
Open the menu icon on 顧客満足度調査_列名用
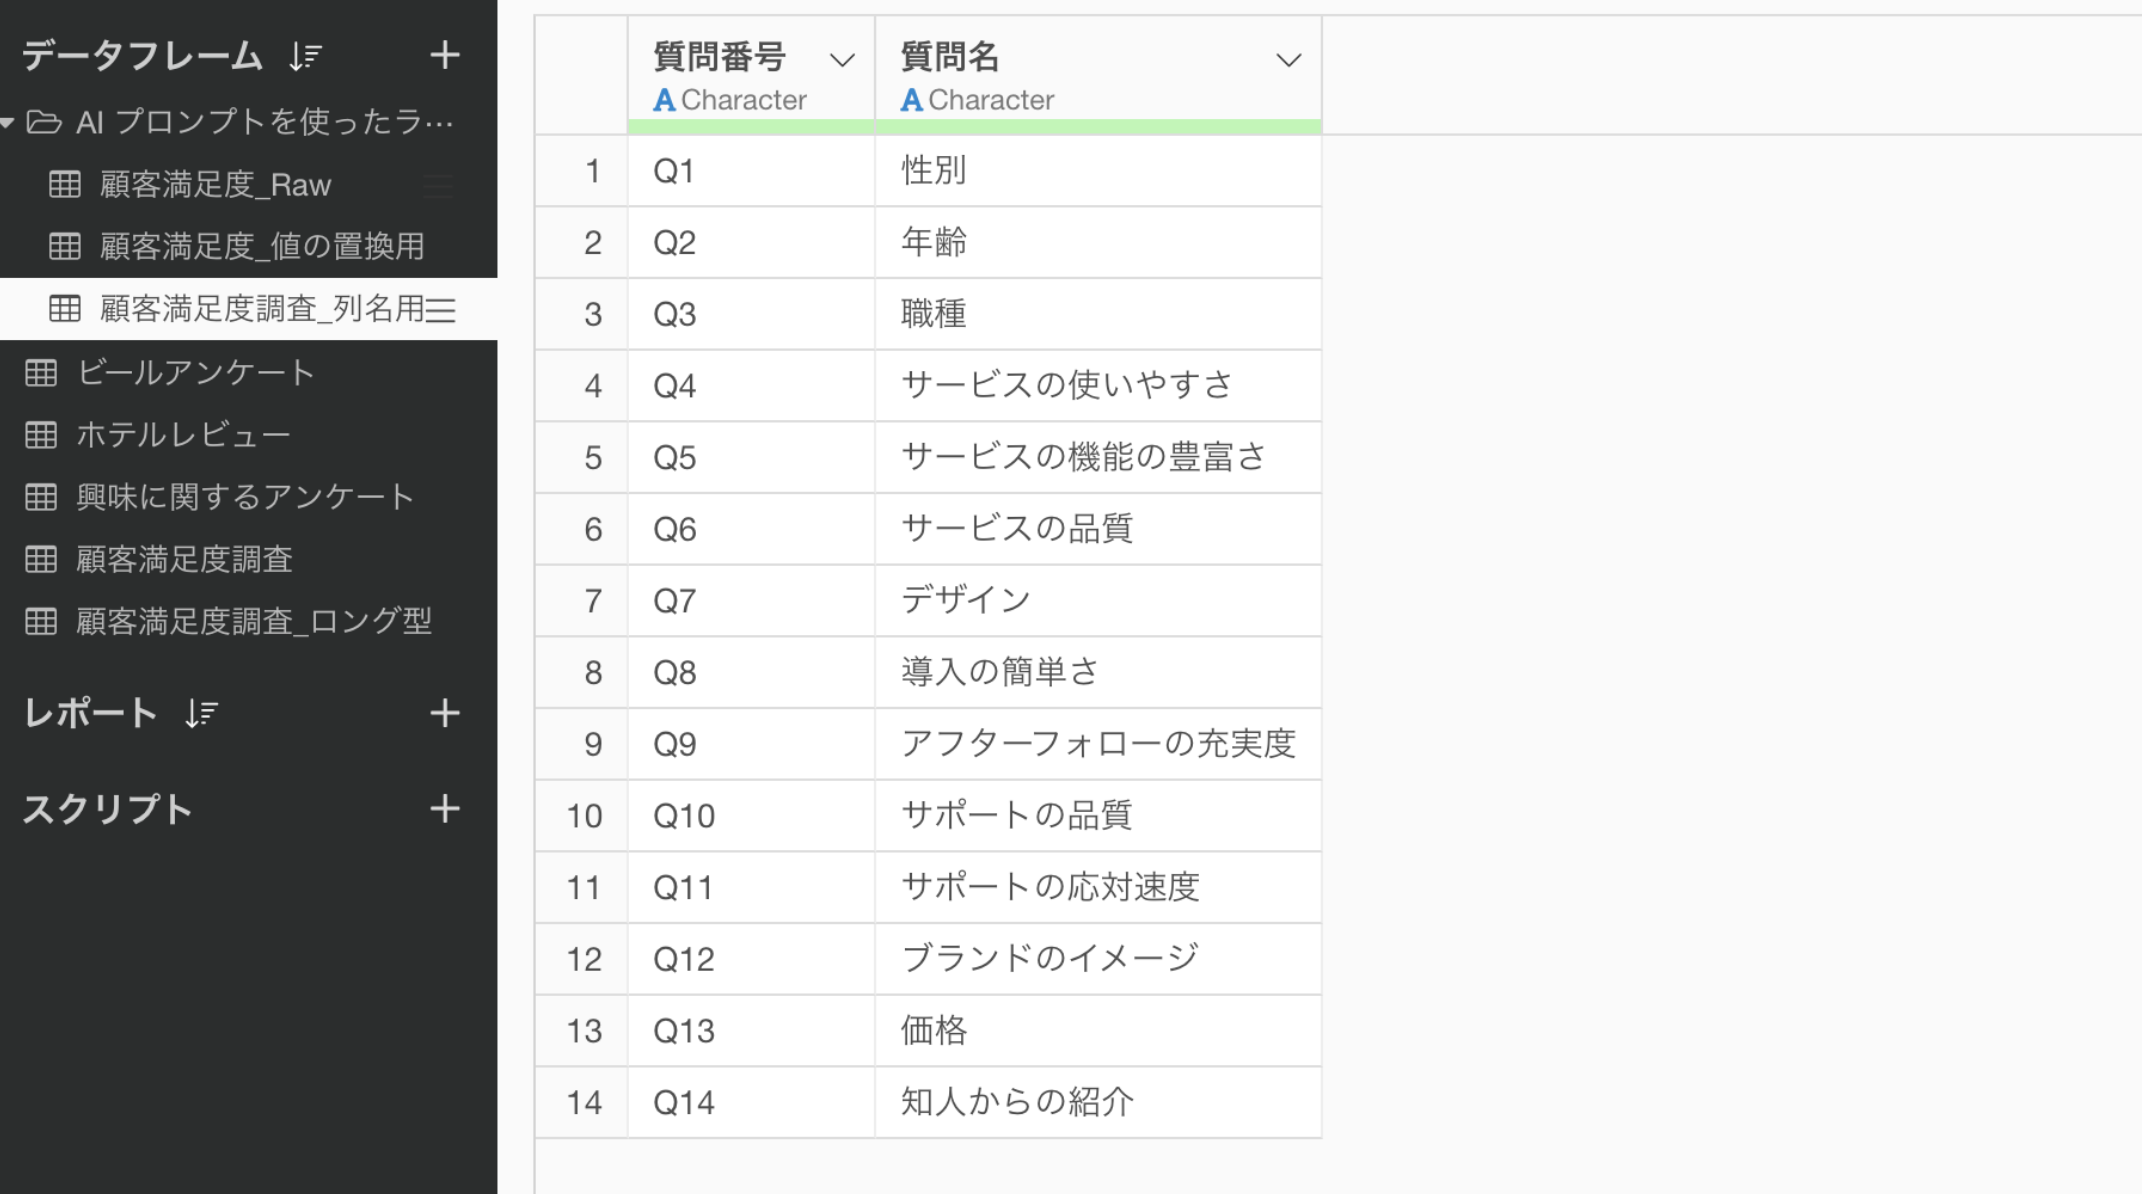(x=441, y=310)
